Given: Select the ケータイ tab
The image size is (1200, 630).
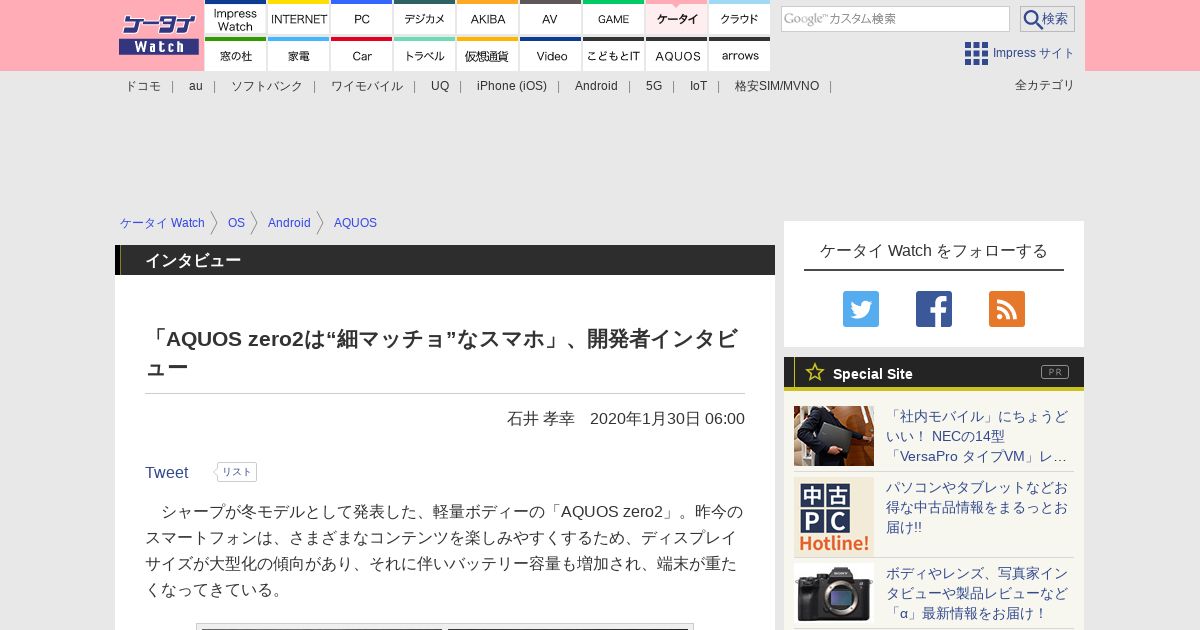Looking at the screenshot, I should pos(677,18).
